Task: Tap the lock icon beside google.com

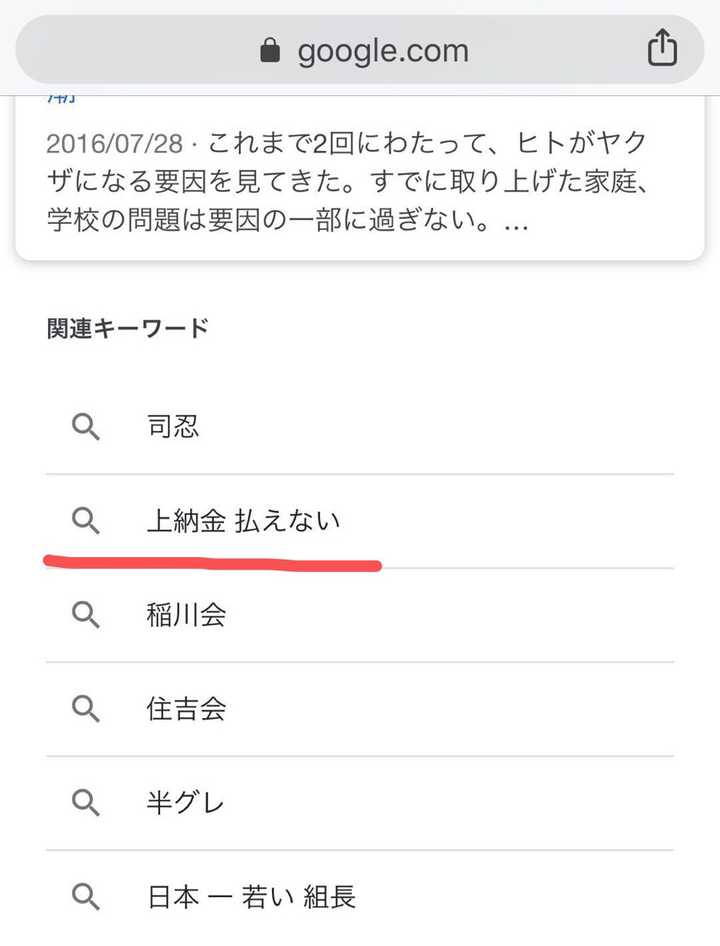Action: [x=269, y=51]
